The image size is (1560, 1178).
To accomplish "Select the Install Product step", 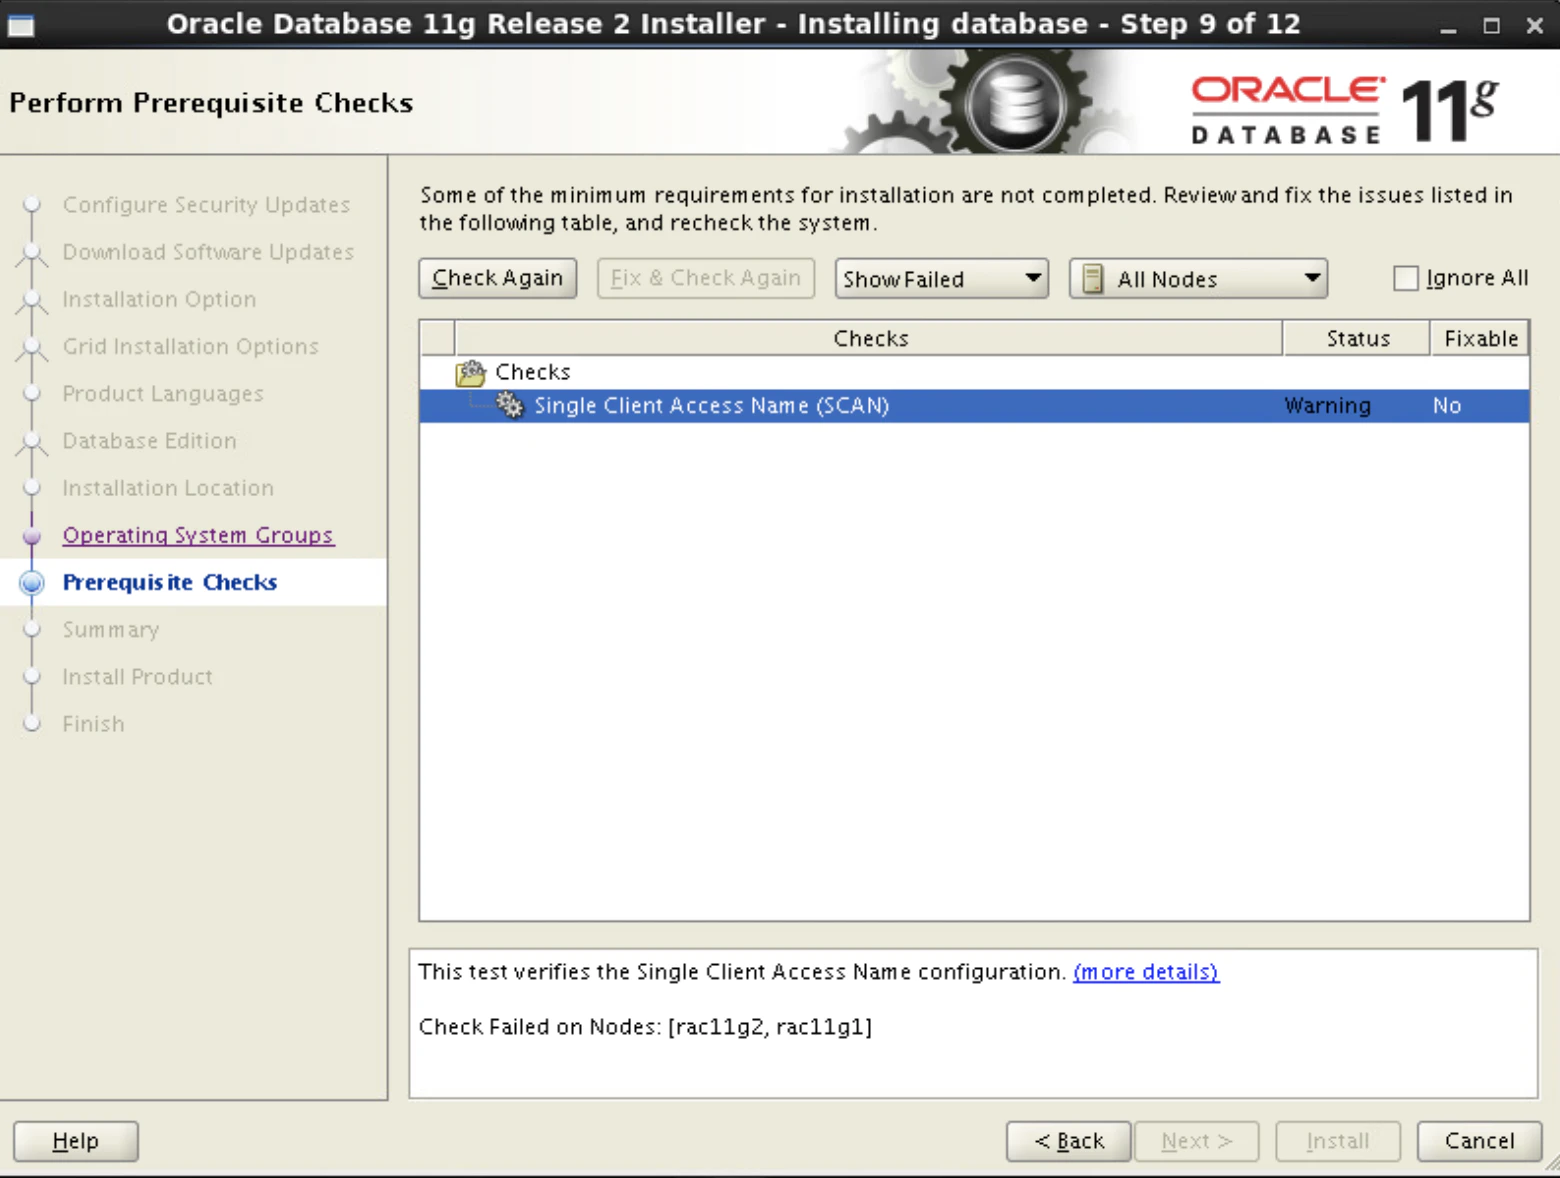I will click(138, 677).
